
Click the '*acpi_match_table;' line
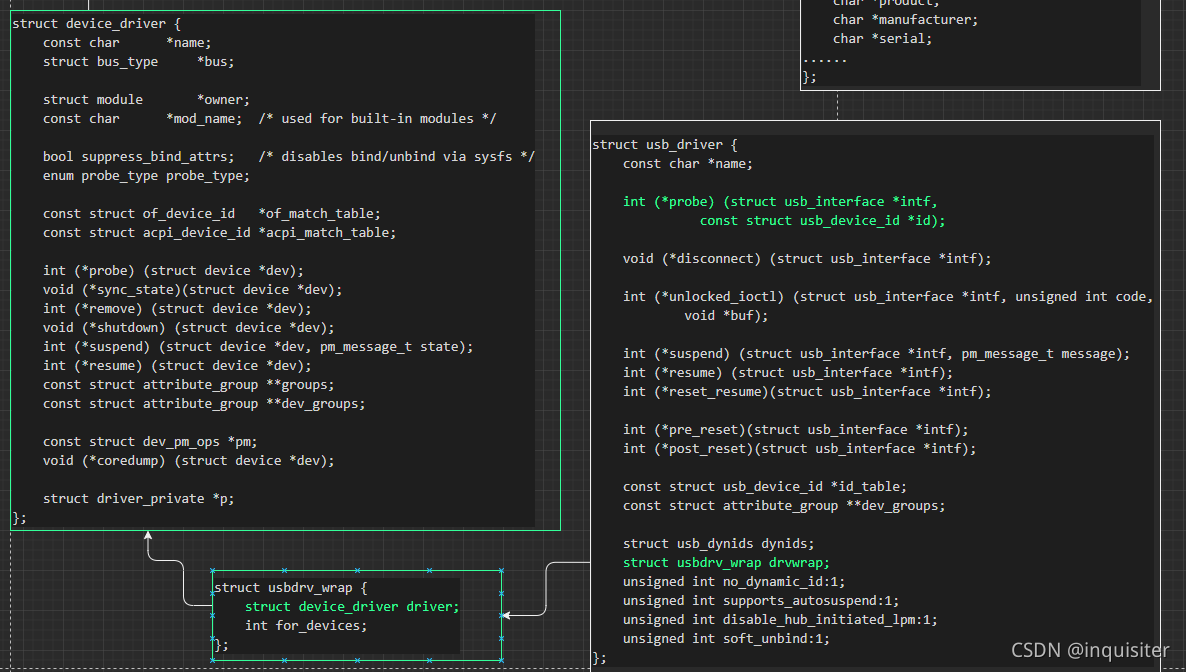tap(219, 232)
